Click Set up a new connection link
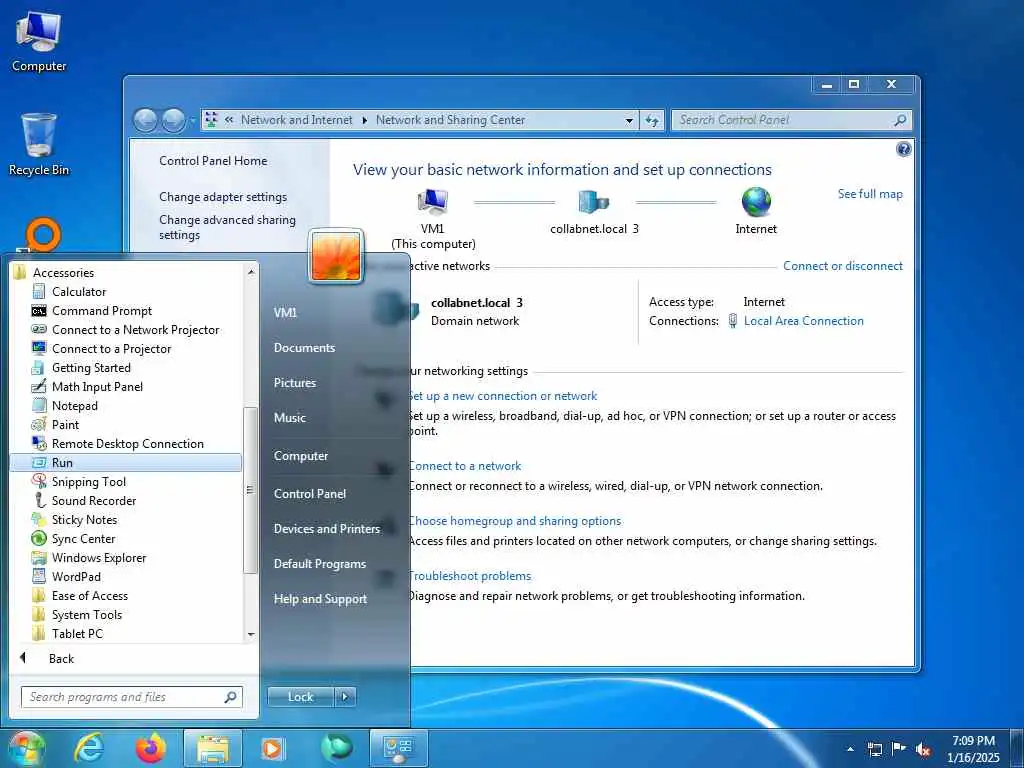This screenshot has height=768, width=1024. click(502, 396)
